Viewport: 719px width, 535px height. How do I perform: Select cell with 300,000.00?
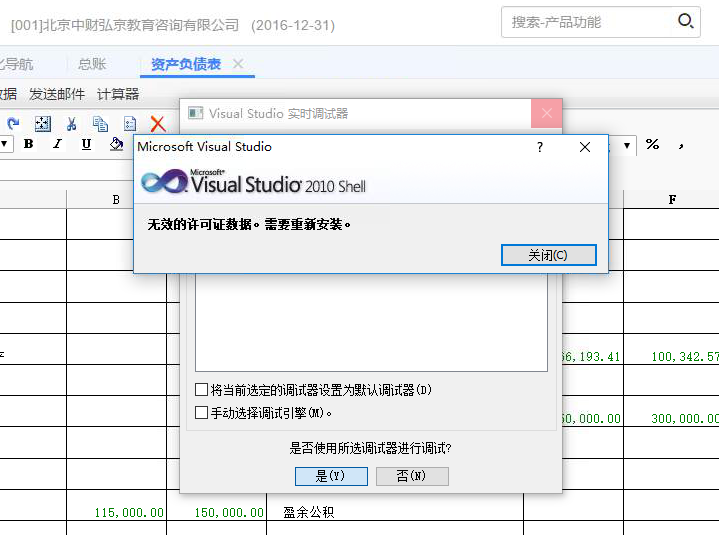[671, 411]
